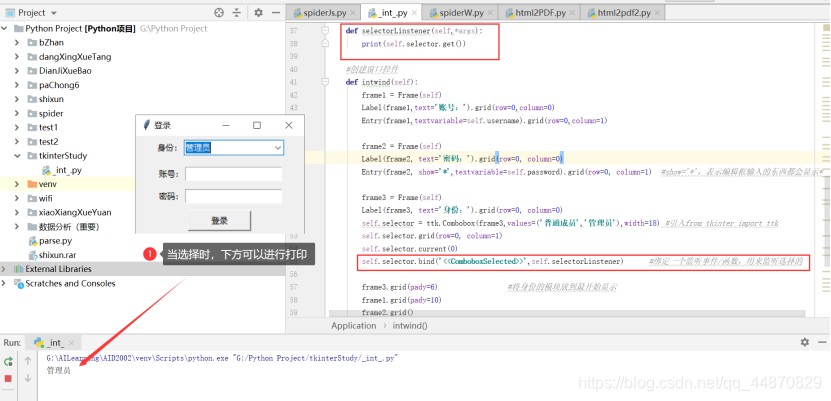Click Application in the editor breadcrumb
The width and height of the screenshot is (831, 401).
[353, 326]
